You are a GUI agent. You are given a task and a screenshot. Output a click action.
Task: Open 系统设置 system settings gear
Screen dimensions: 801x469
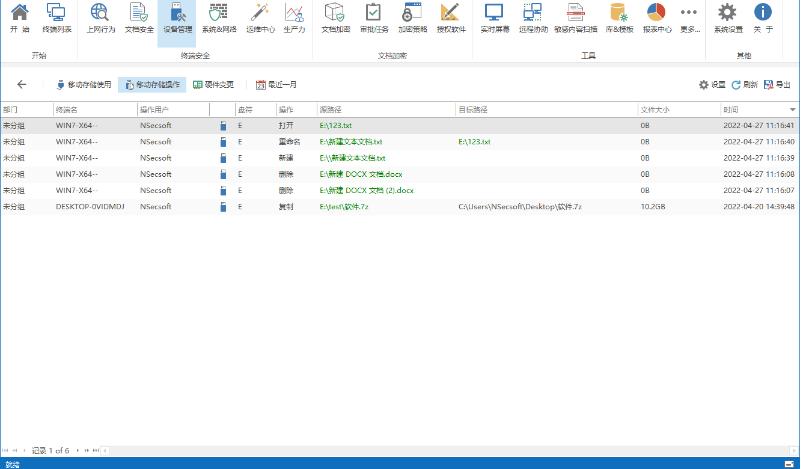[728, 17]
